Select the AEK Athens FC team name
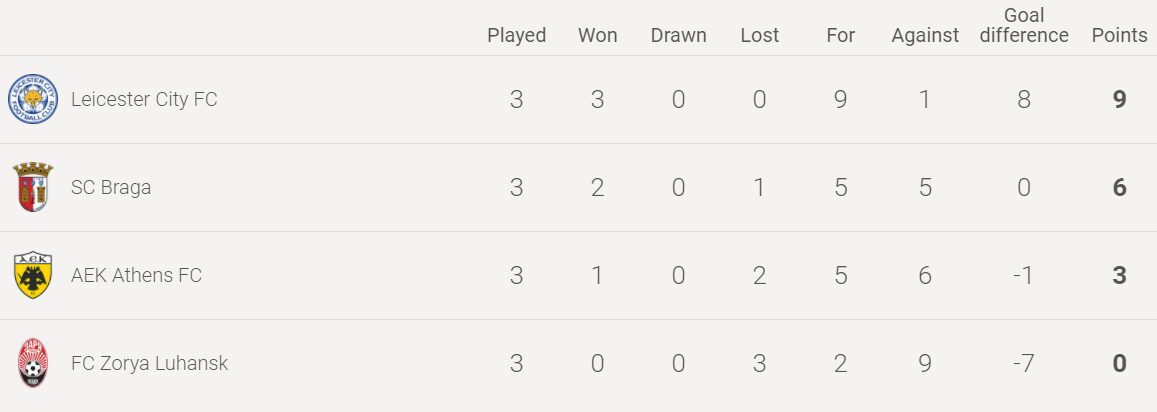Screen dimensions: 1157x412 (x=136, y=275)
